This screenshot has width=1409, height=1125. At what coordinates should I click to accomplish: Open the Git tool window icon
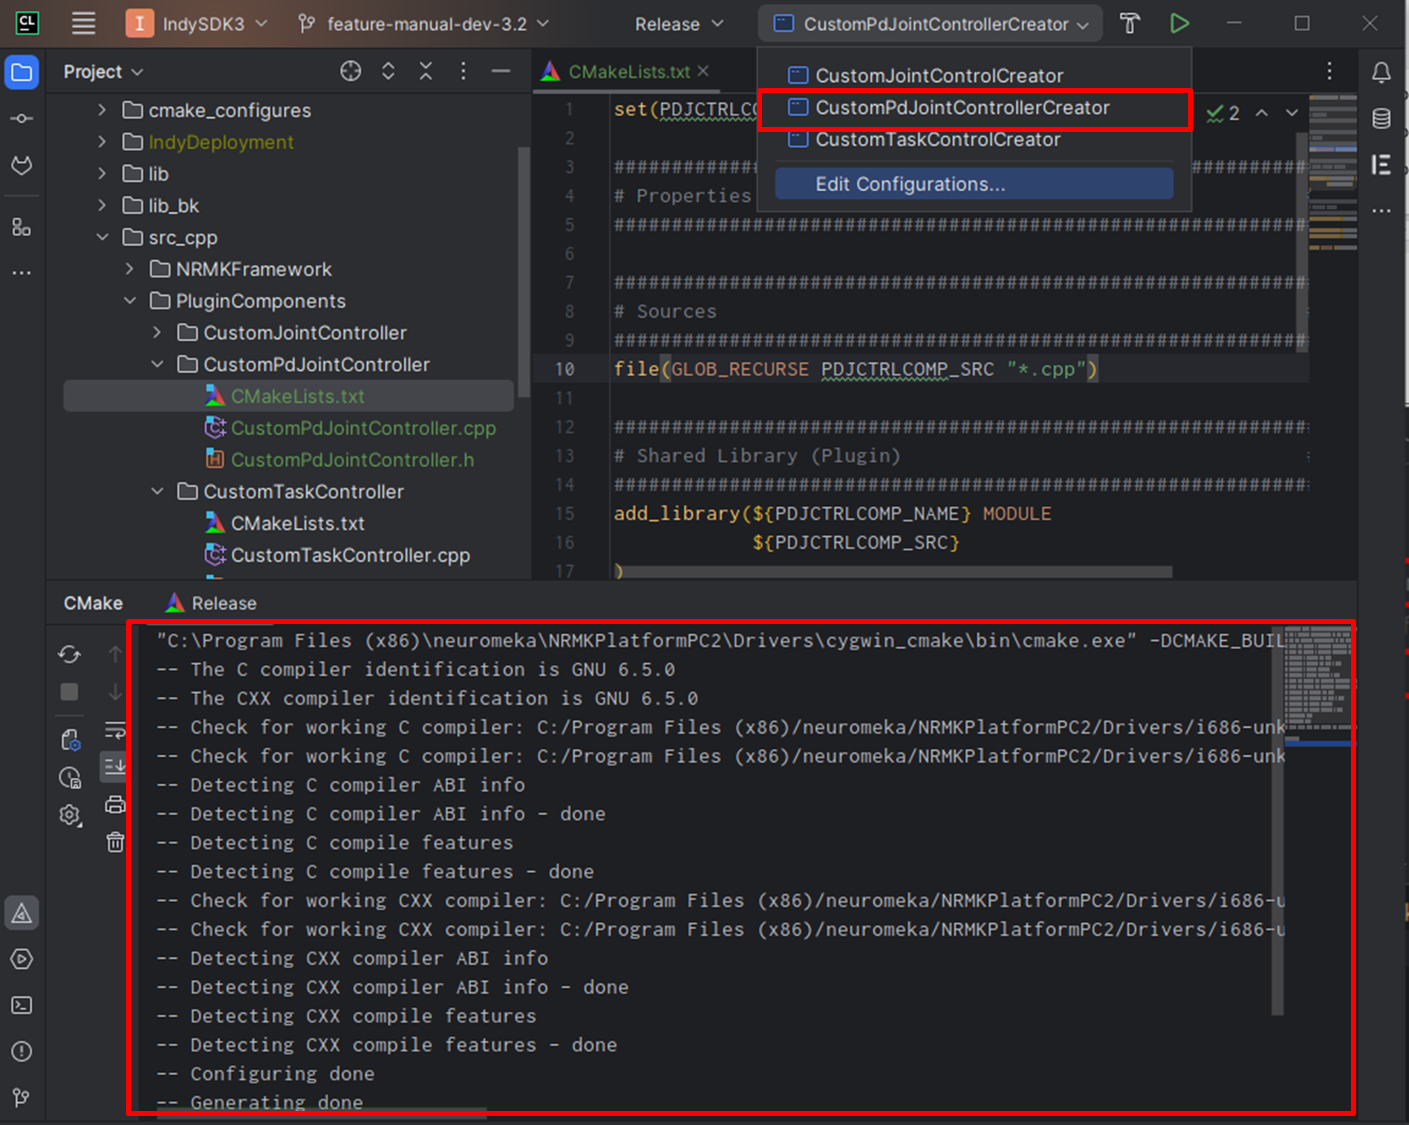point(22,1097)
